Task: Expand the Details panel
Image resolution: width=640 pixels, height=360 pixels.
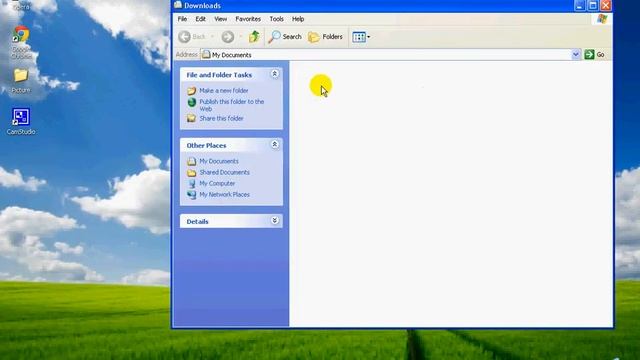Action: point(275,220)
